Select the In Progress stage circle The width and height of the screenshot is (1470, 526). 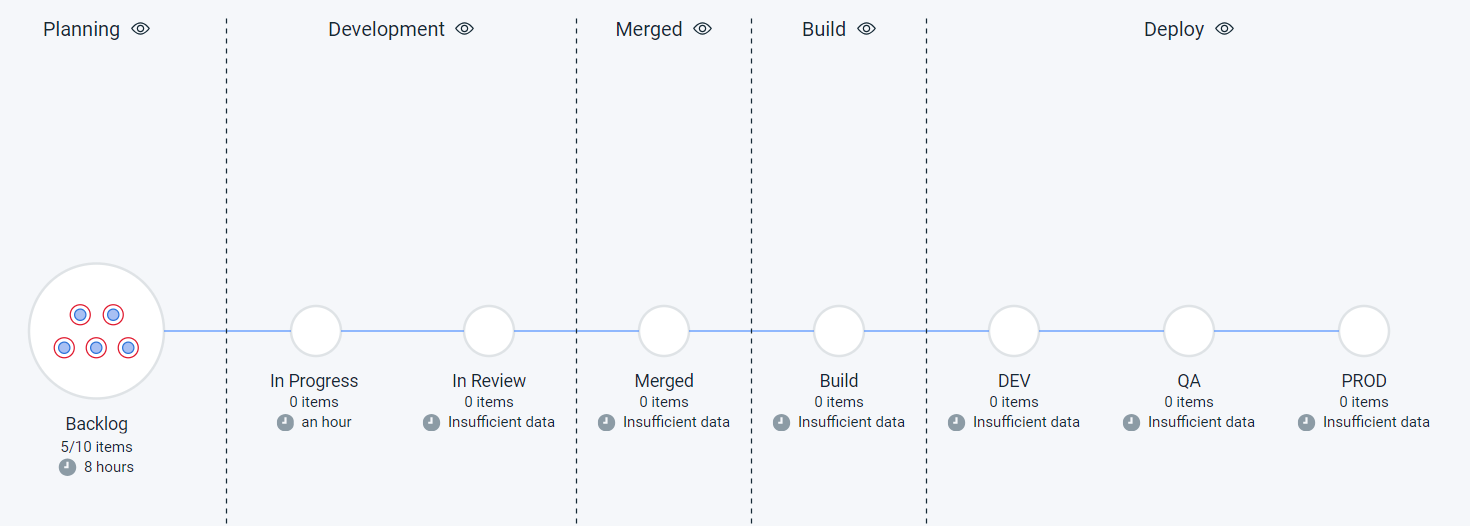316,331
